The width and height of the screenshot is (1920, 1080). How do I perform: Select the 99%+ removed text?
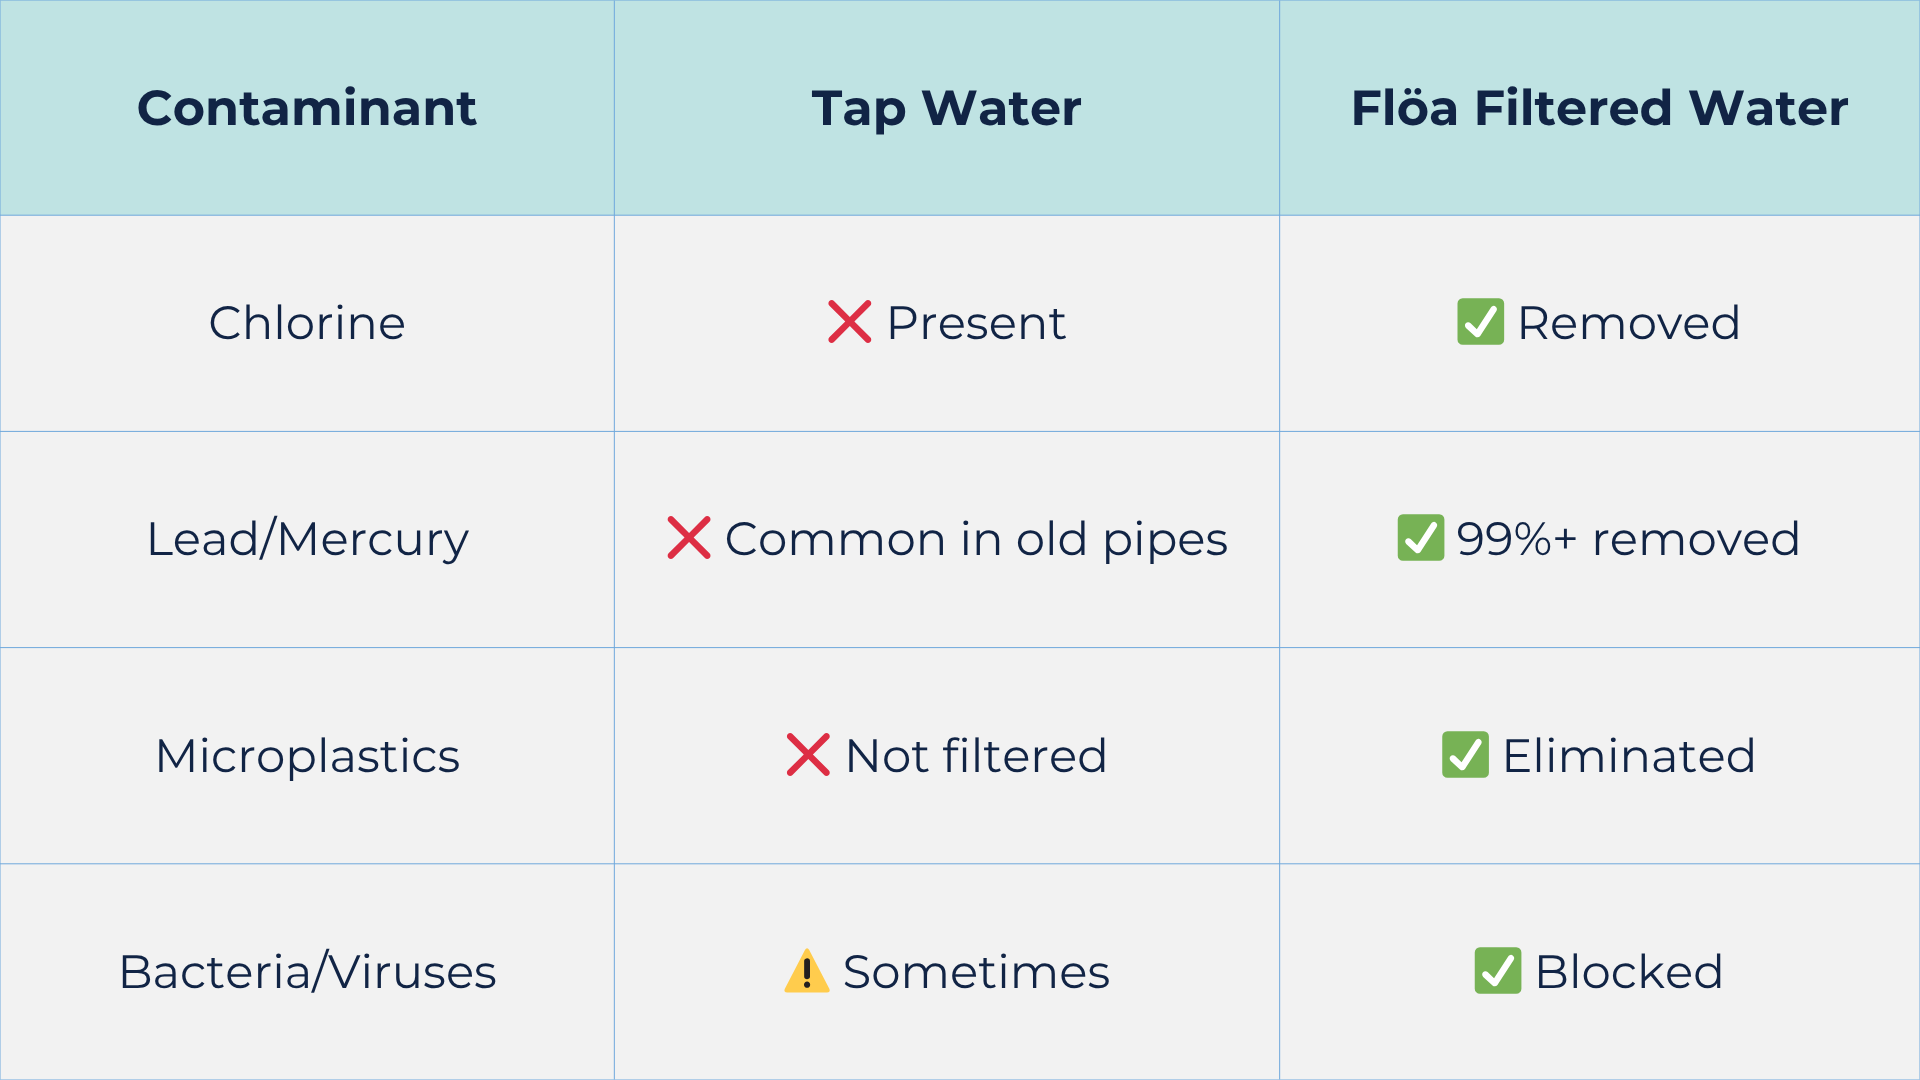(x=1628, y=539)
